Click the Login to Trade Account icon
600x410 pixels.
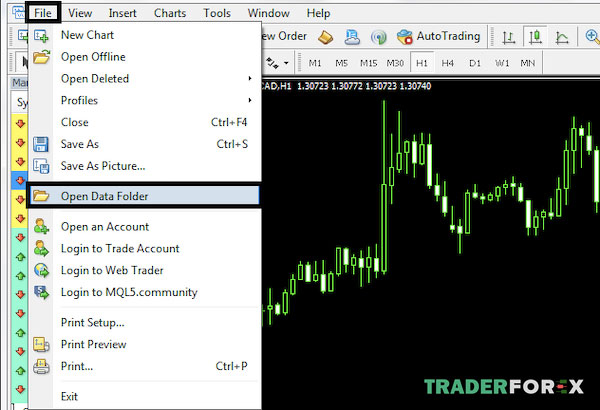41,248
